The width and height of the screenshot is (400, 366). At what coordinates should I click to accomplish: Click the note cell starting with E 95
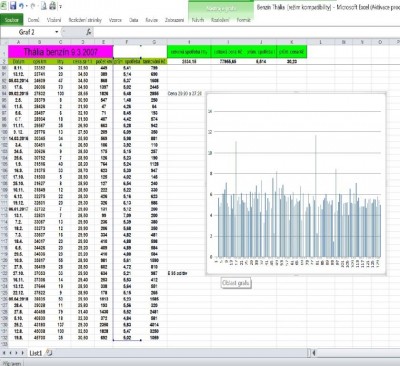(x=178, y=273)
